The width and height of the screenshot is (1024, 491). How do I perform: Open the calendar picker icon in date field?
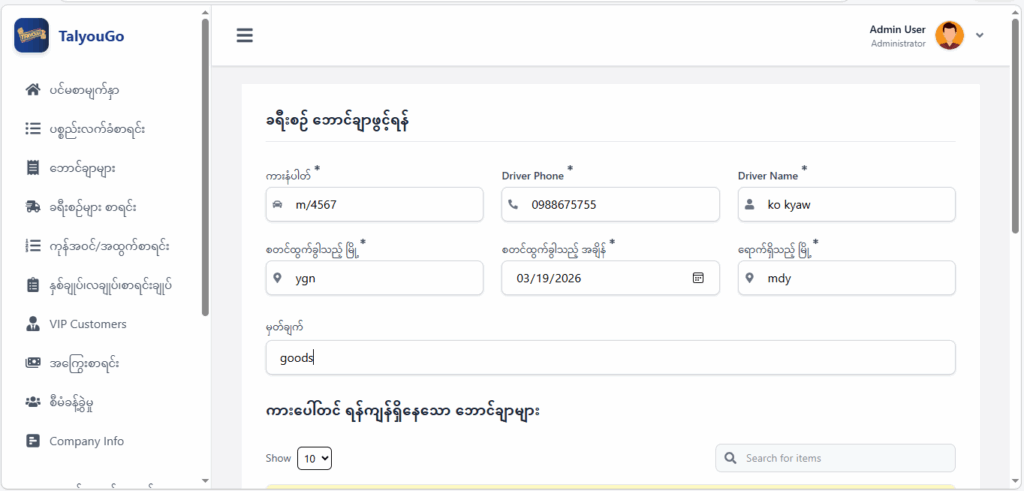(x=698, y=278)
